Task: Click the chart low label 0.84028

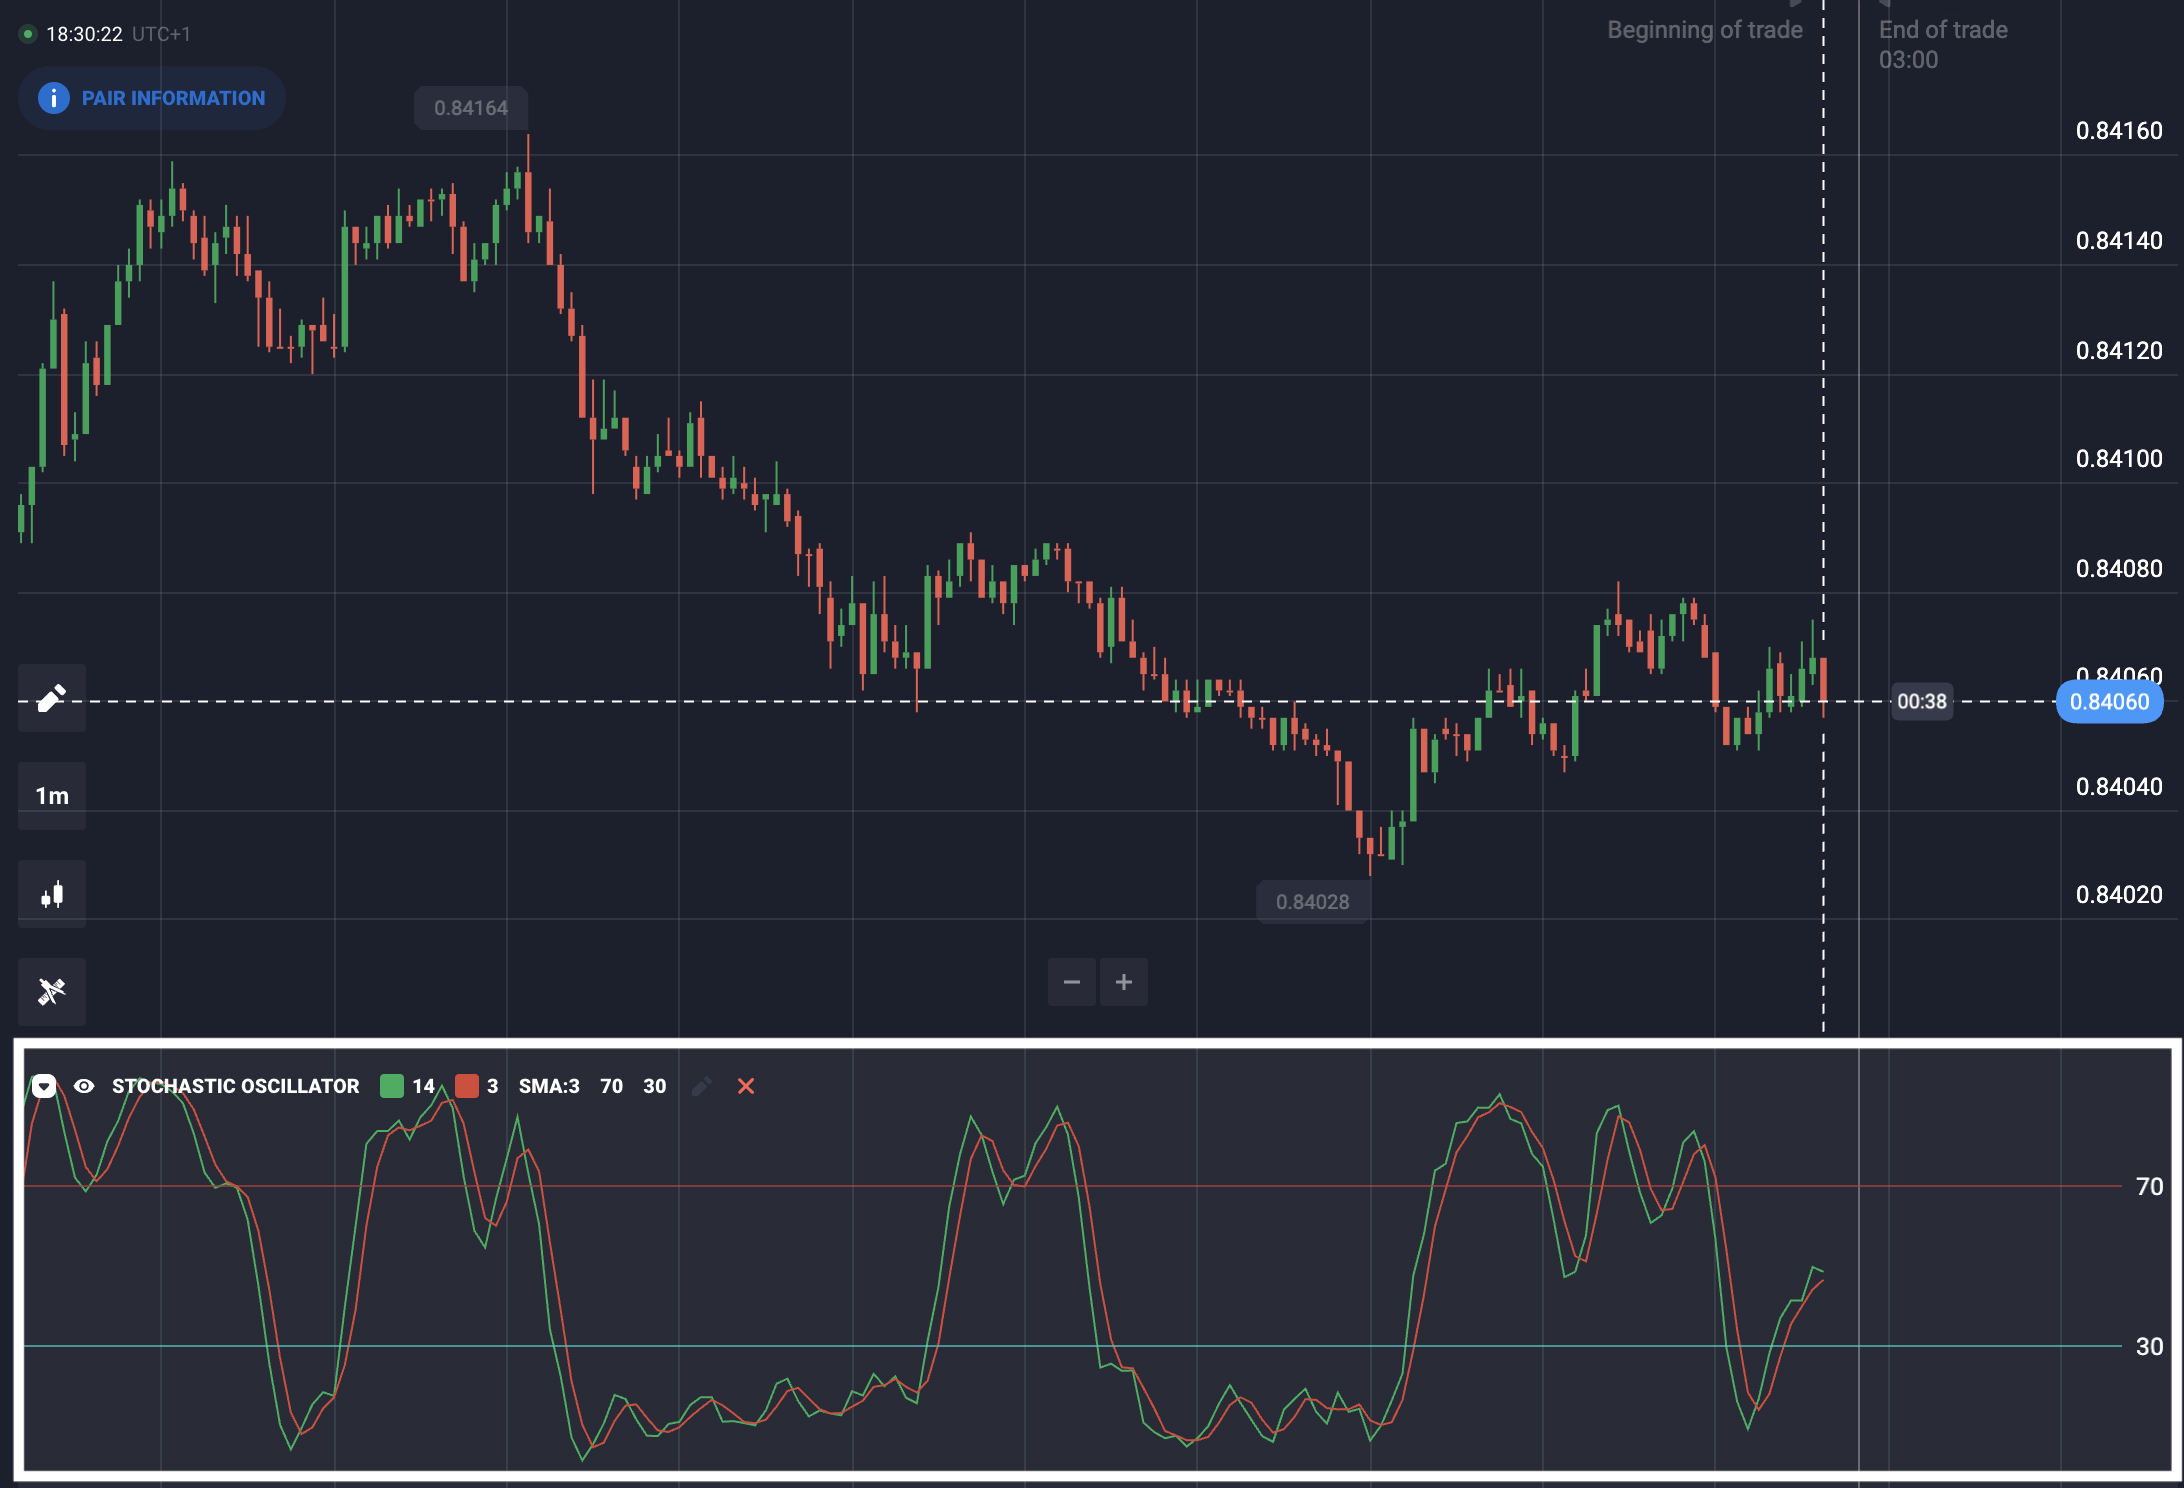Action: [x=1313, y=902]
